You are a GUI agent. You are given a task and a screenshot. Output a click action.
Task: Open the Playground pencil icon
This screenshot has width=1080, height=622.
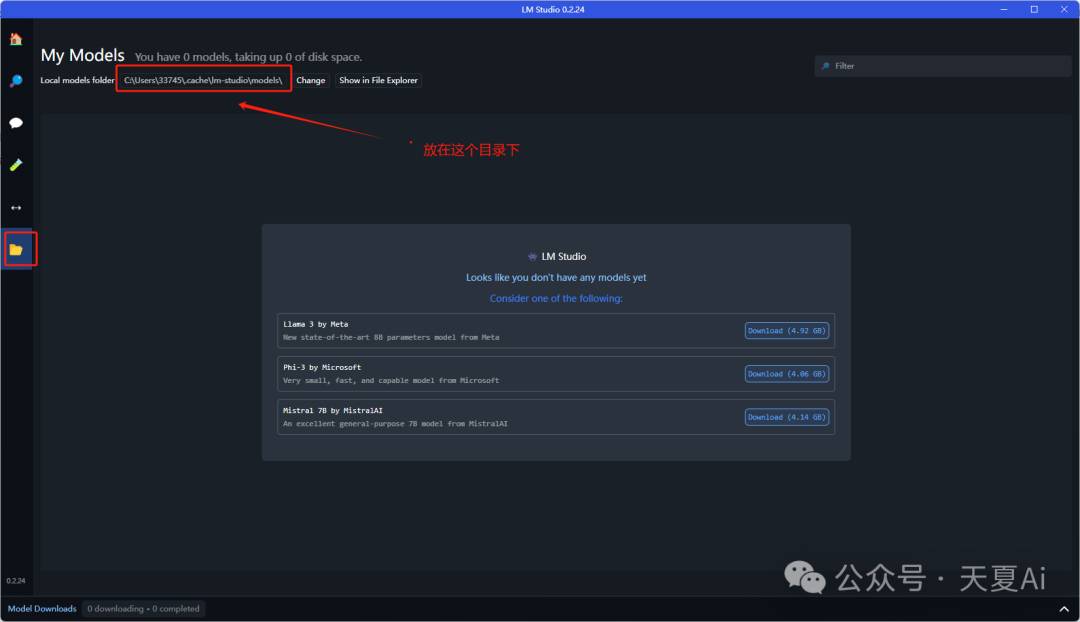point(16,165)
